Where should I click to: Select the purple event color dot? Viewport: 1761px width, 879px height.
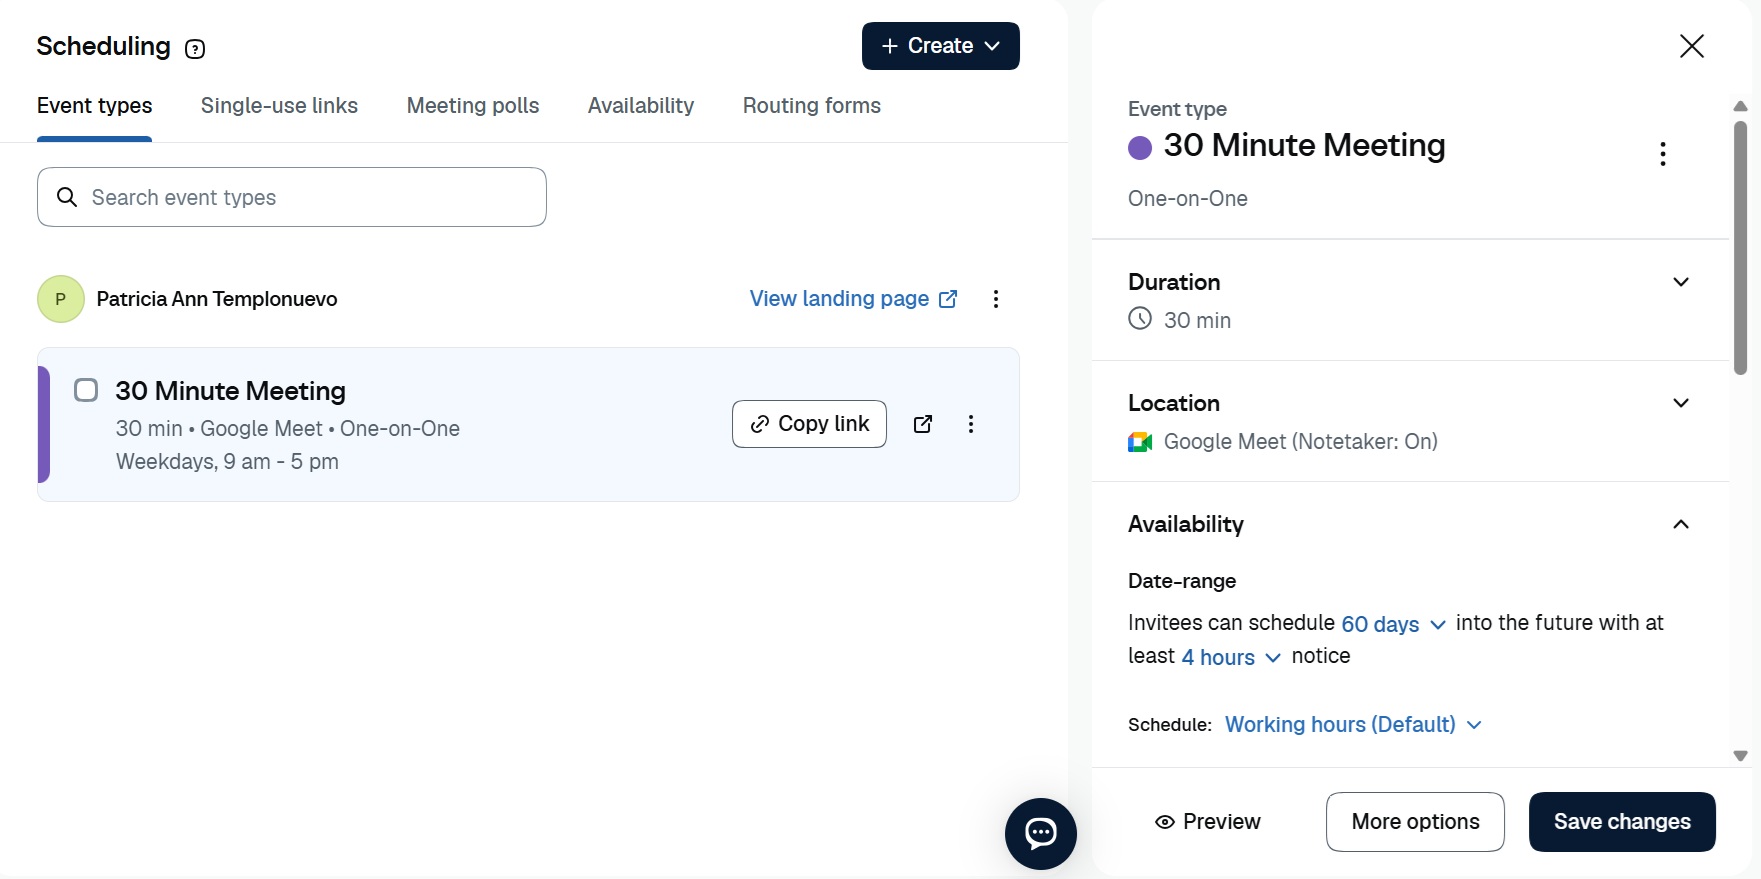click(x=1140, y=148)
